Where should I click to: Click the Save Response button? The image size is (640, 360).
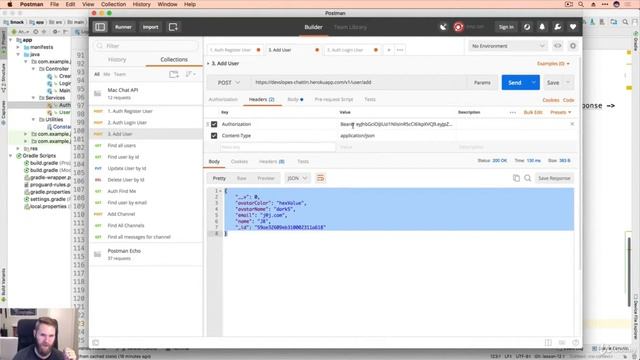tap(554, 178)
